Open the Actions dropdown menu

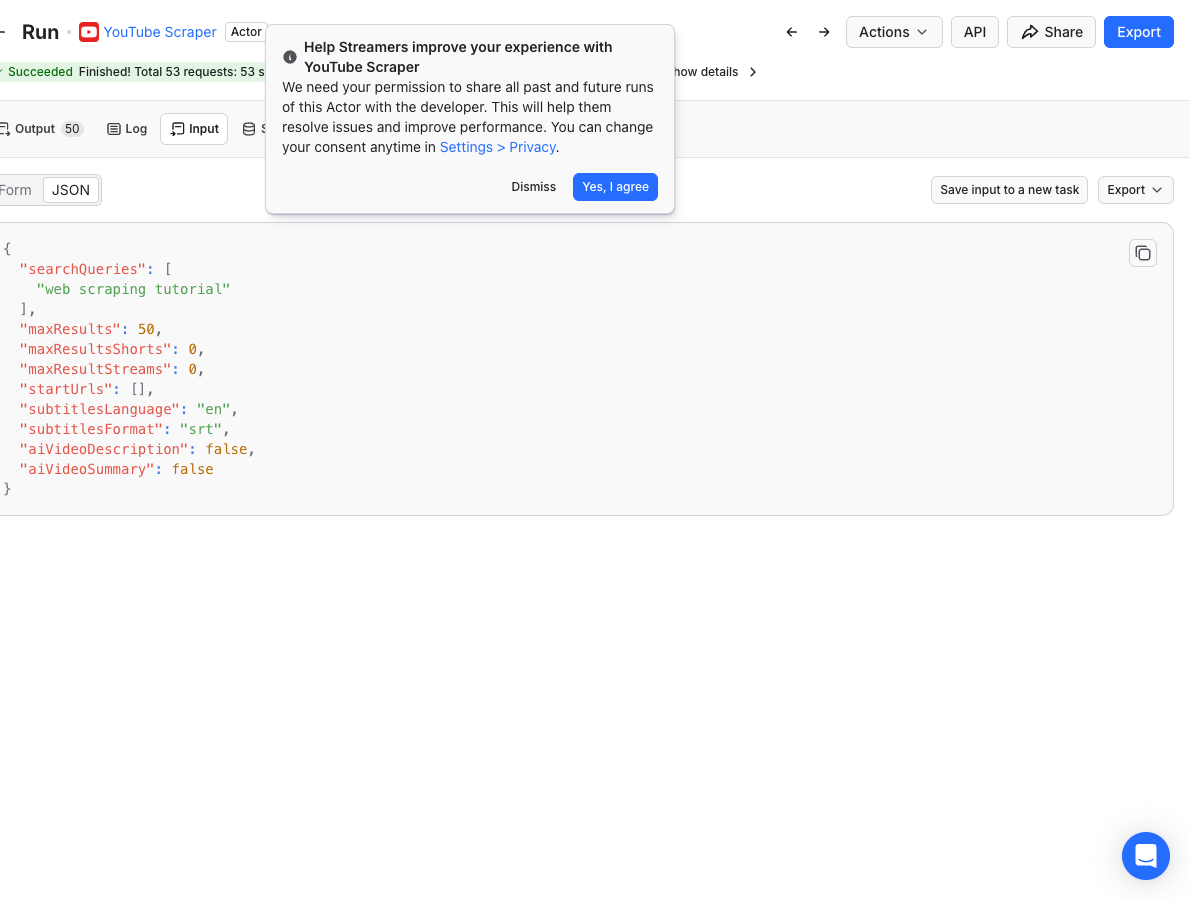(894, 32)
